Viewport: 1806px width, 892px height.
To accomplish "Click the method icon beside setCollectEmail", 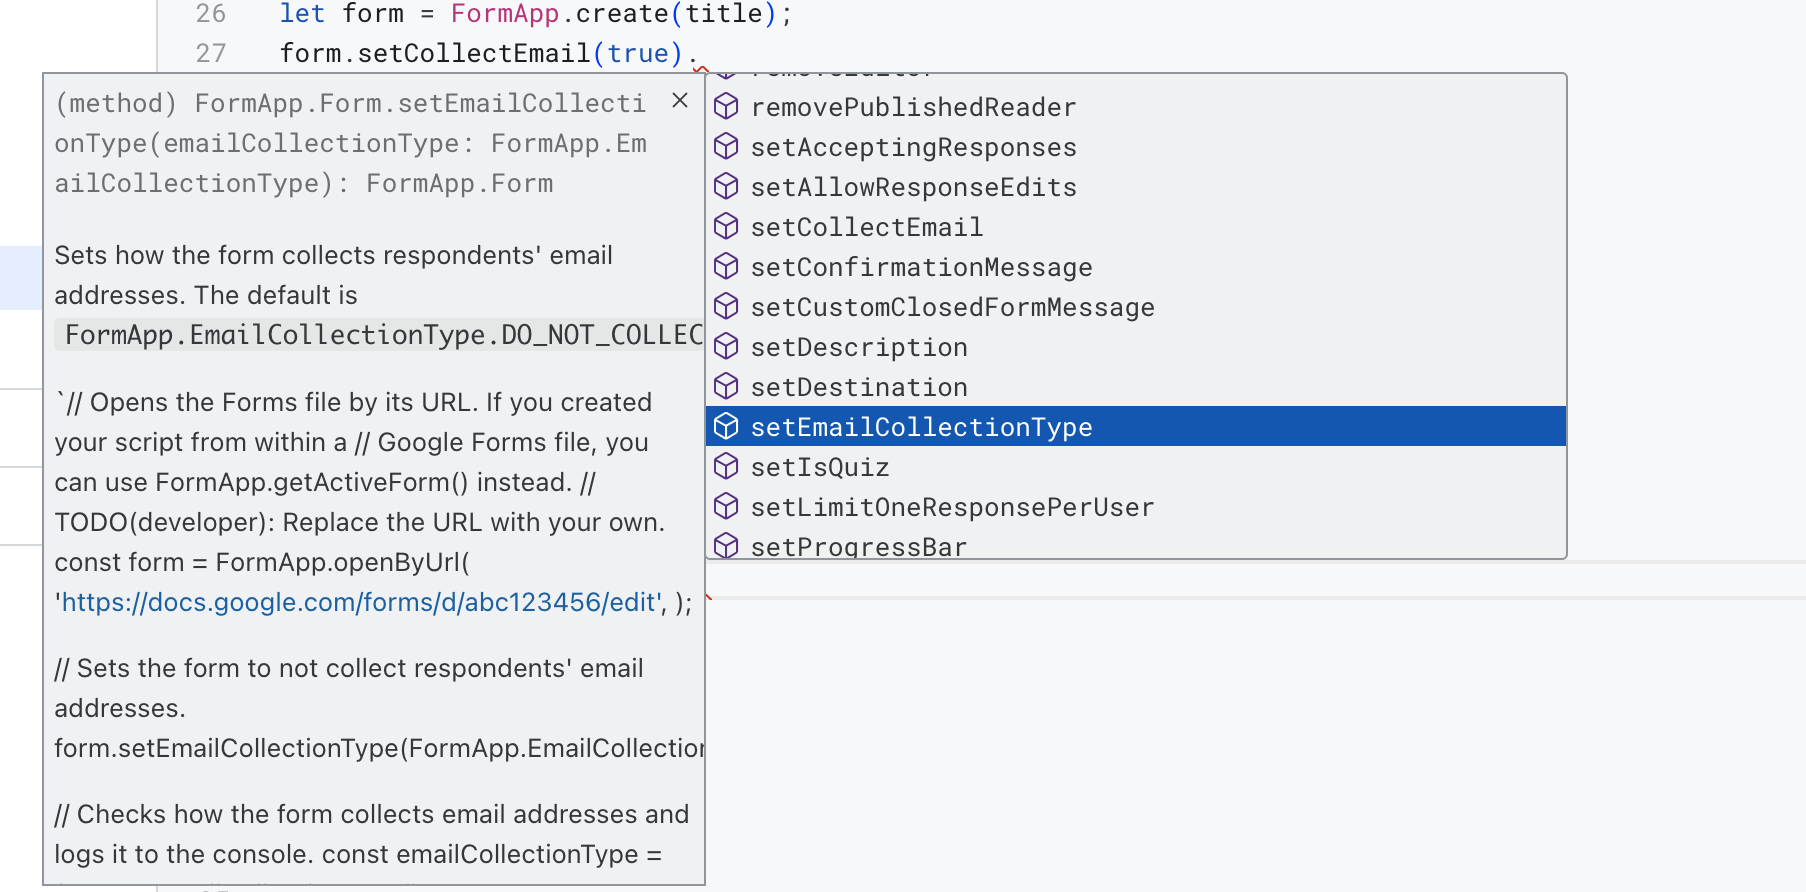I will (726, 226).
